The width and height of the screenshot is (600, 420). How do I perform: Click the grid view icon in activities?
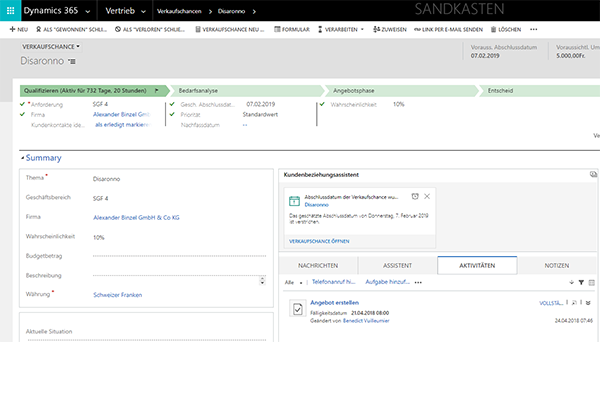(x=592, y=282)
